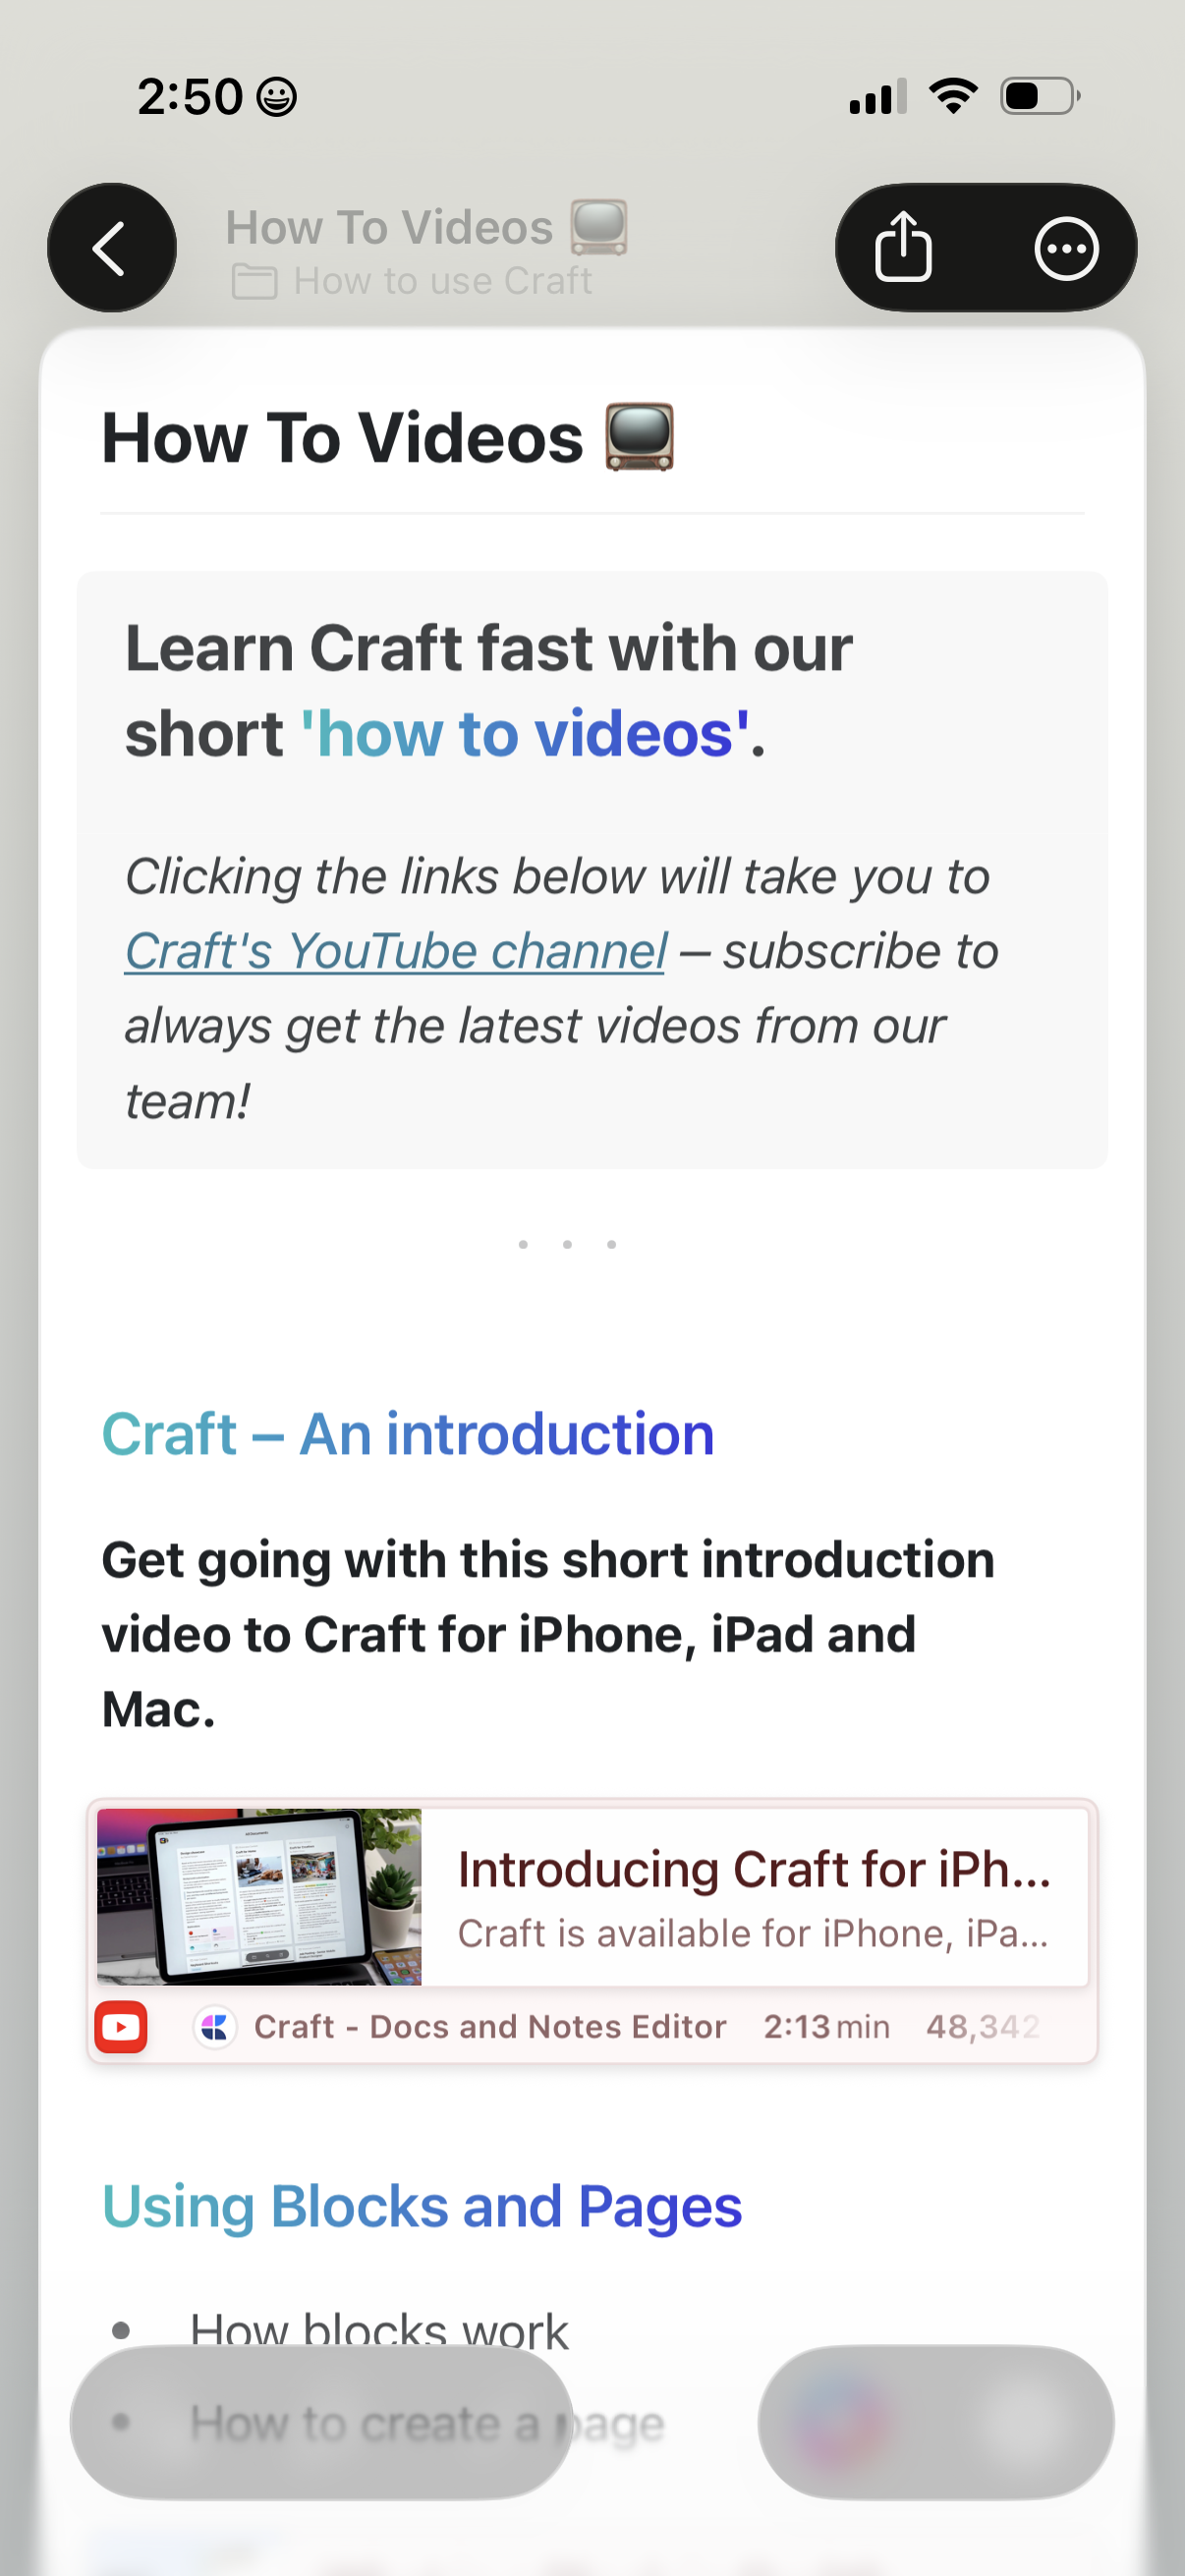1185x2576 pixels.
Task: Tap the Craft – An introduction heading
Action: pos(408,1433)
